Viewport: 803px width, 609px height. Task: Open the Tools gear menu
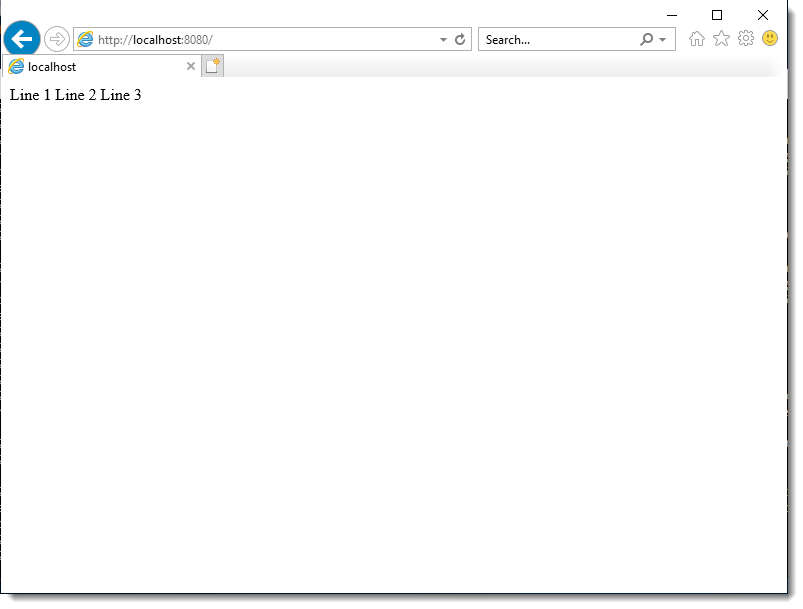(746, 39)
